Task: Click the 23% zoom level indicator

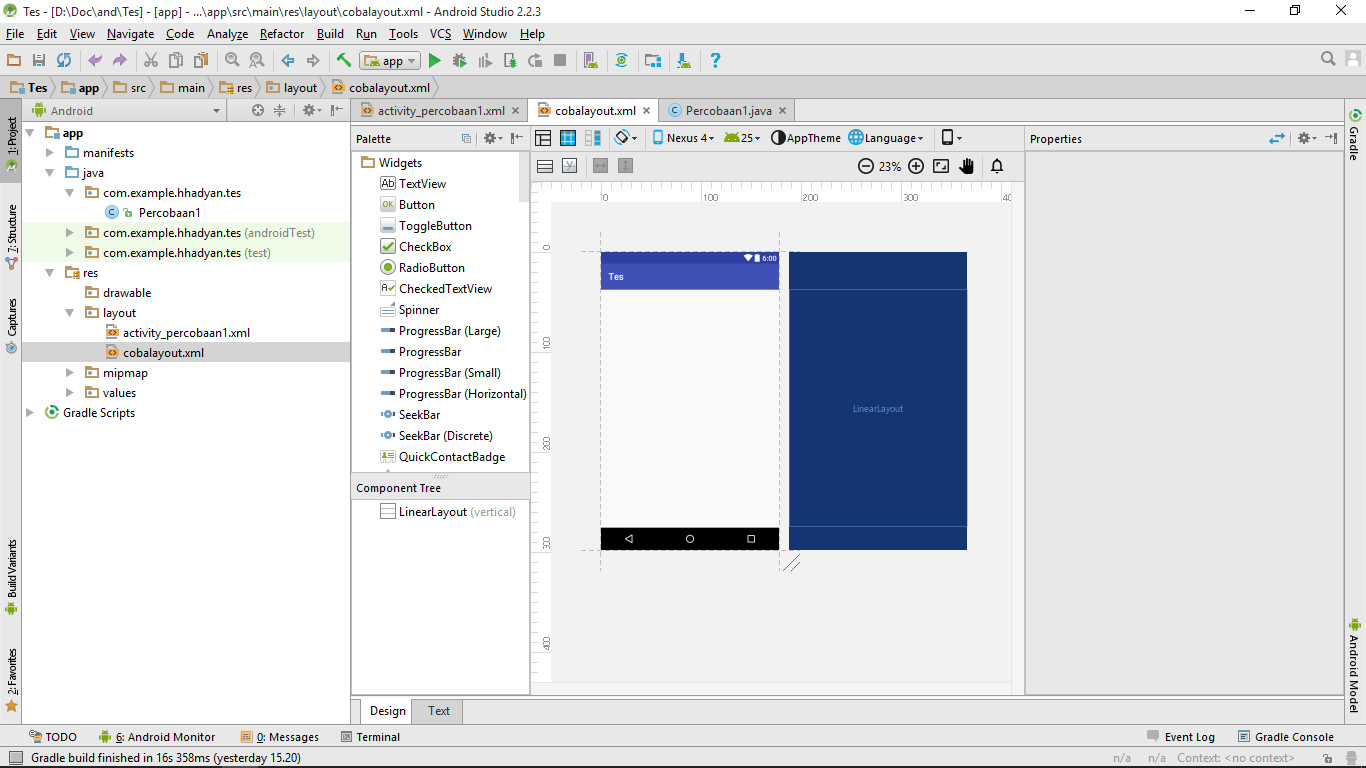Action: (x=890, y=166)
